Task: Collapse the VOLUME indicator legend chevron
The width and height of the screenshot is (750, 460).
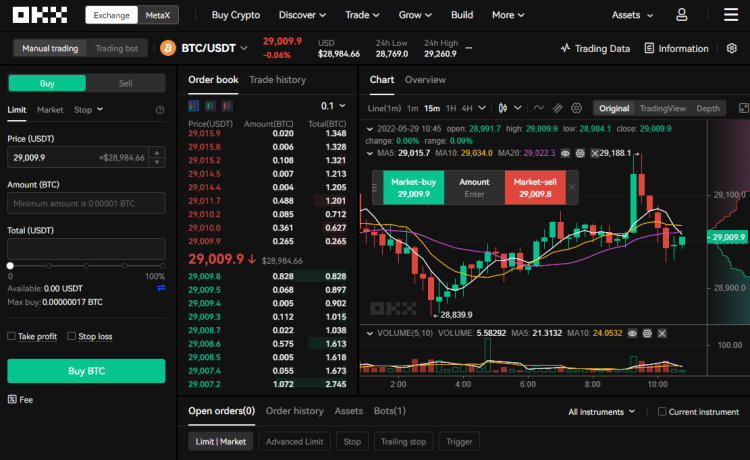Action: 370,333
